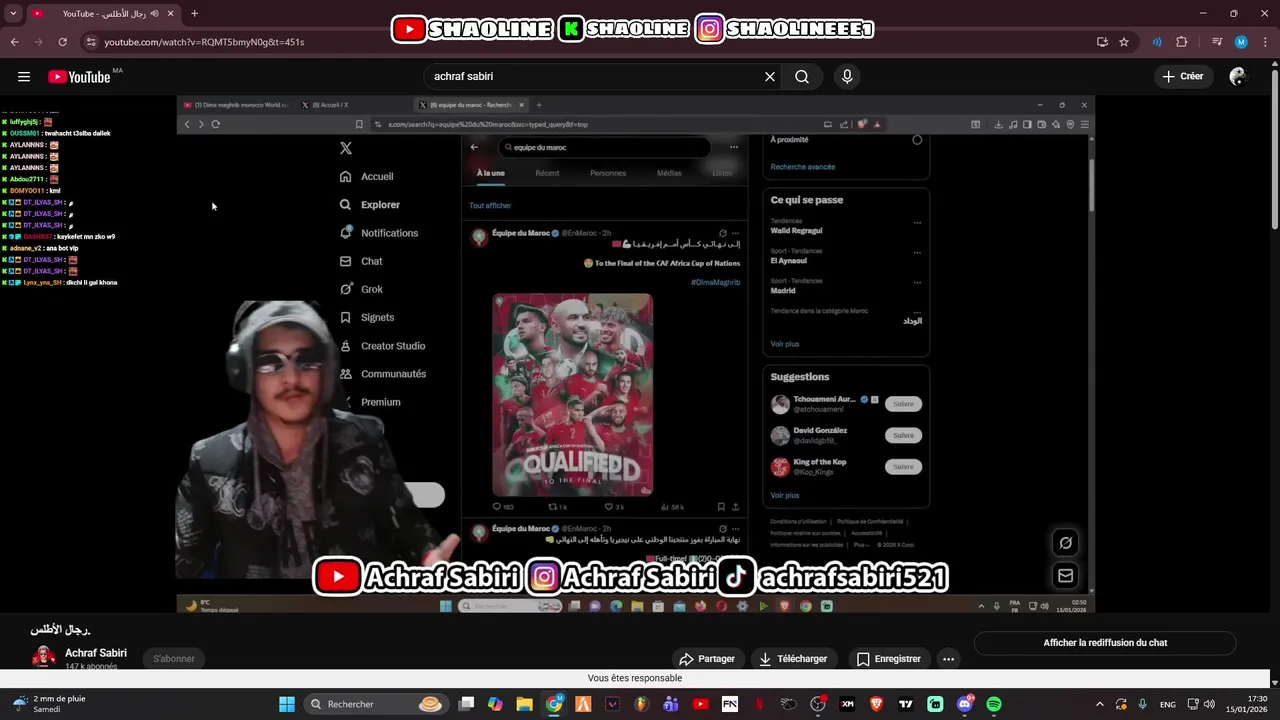
Task: Click the Télécharger download button
Action: click(793, 659)
